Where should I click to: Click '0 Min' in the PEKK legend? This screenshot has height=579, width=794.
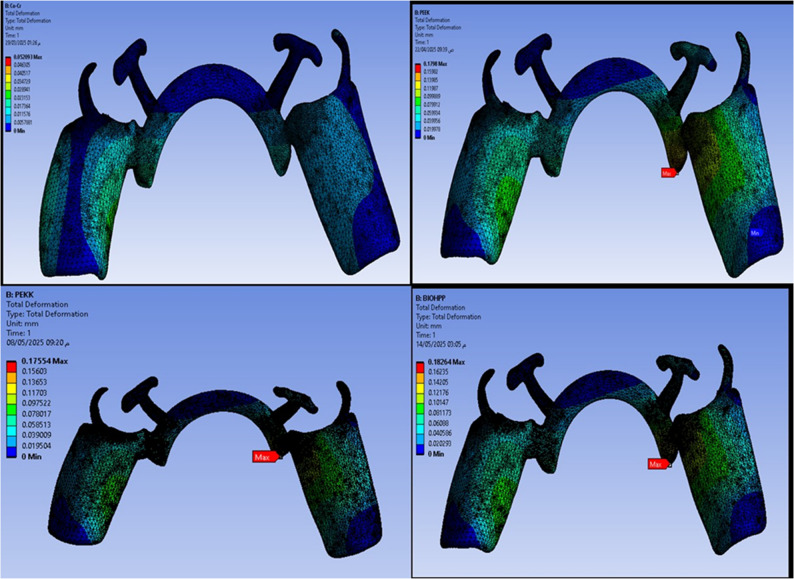pyautogui.click(x=31, y=457)
